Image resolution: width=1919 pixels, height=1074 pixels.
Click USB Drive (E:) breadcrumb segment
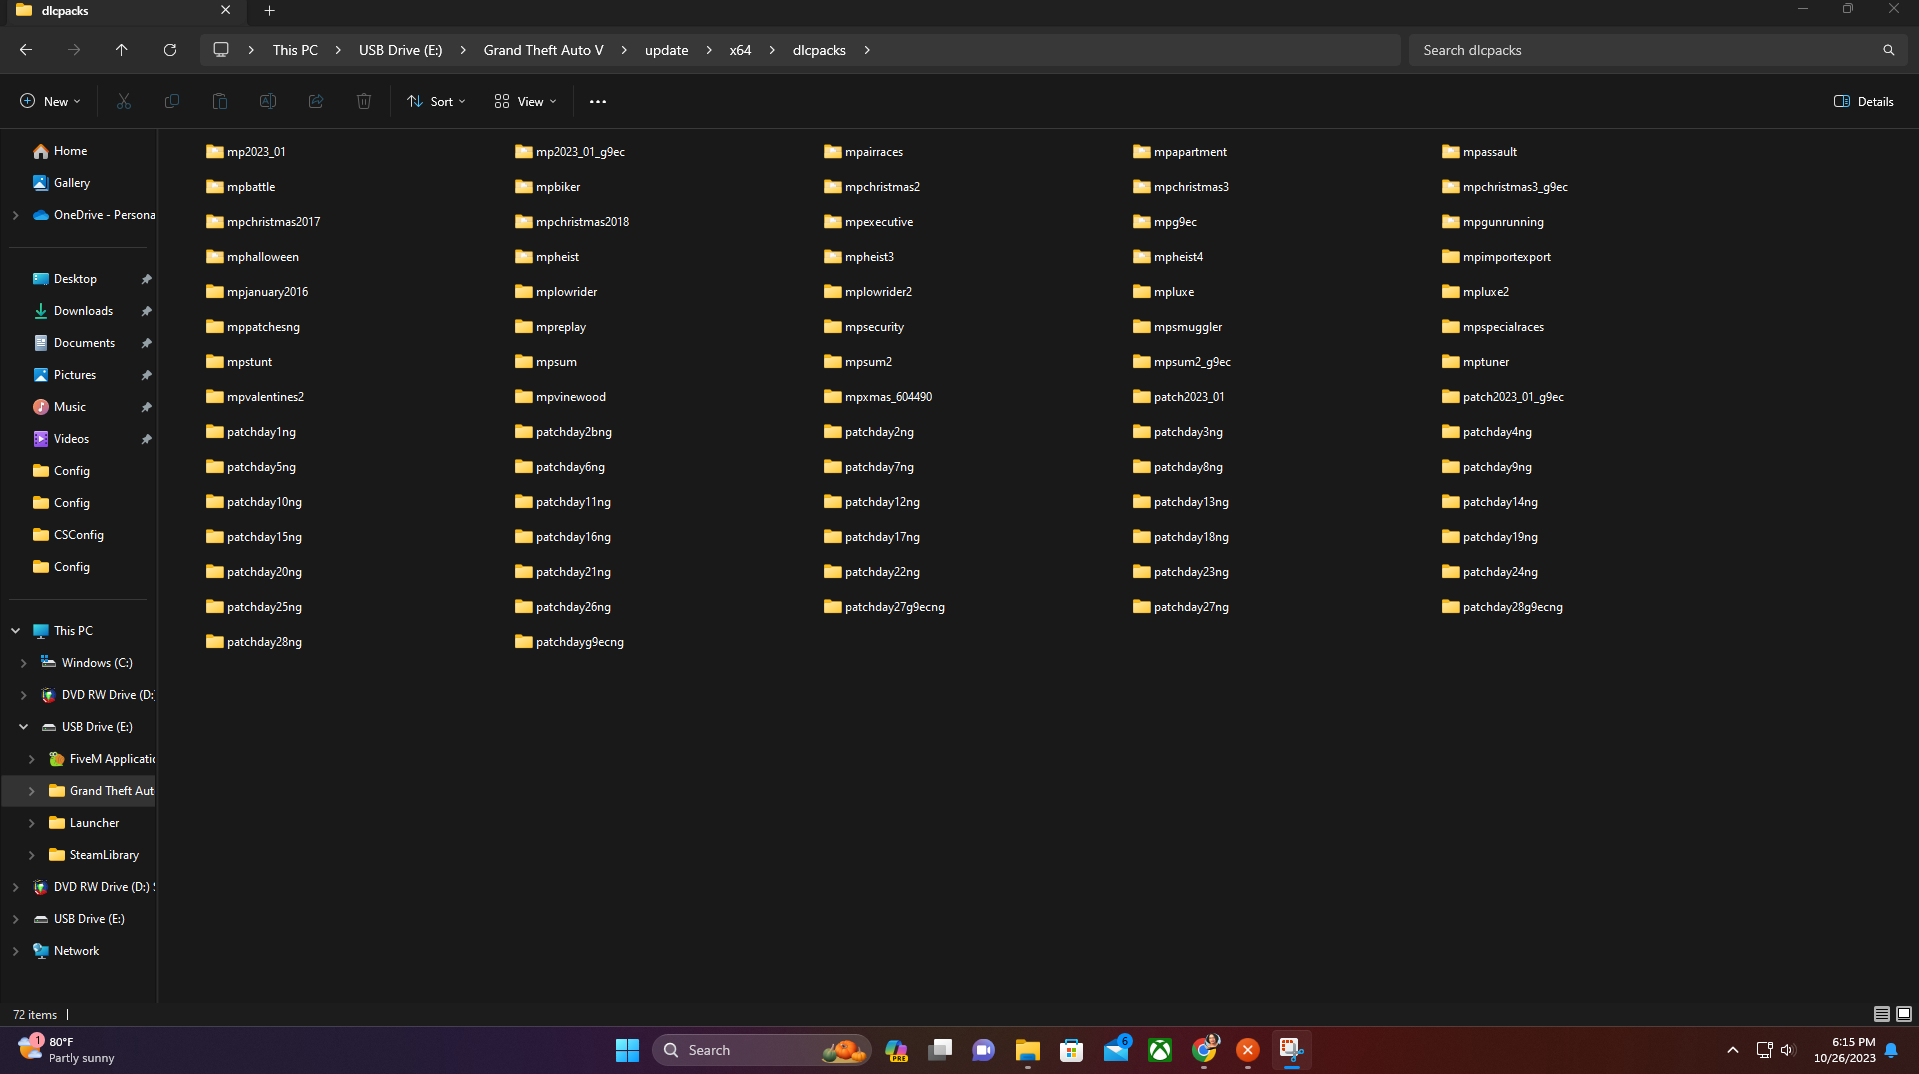click(x=400, y=50)
